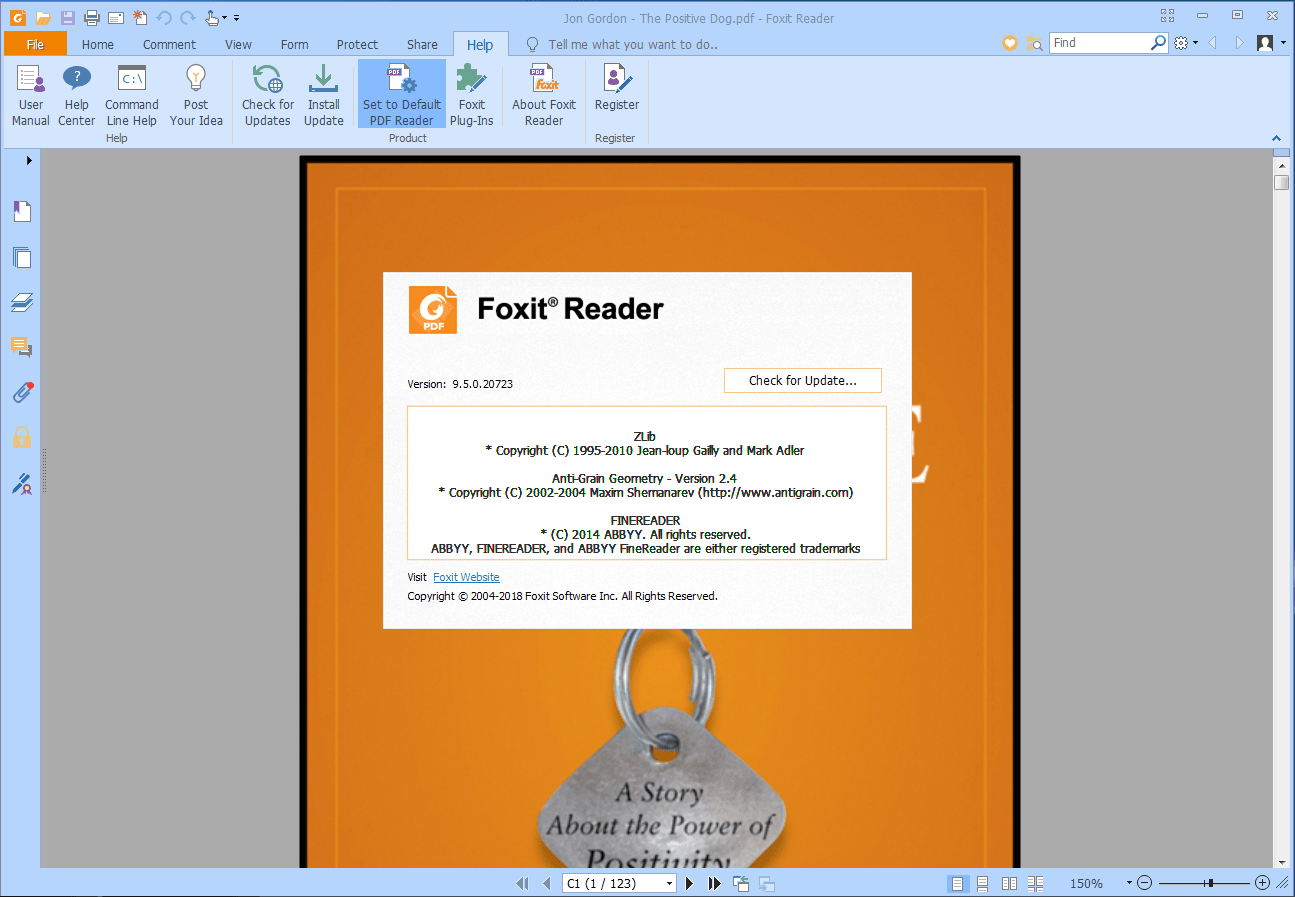Go to next page arrow
The image size is (1295, 897).
click(x=689, y=883)
